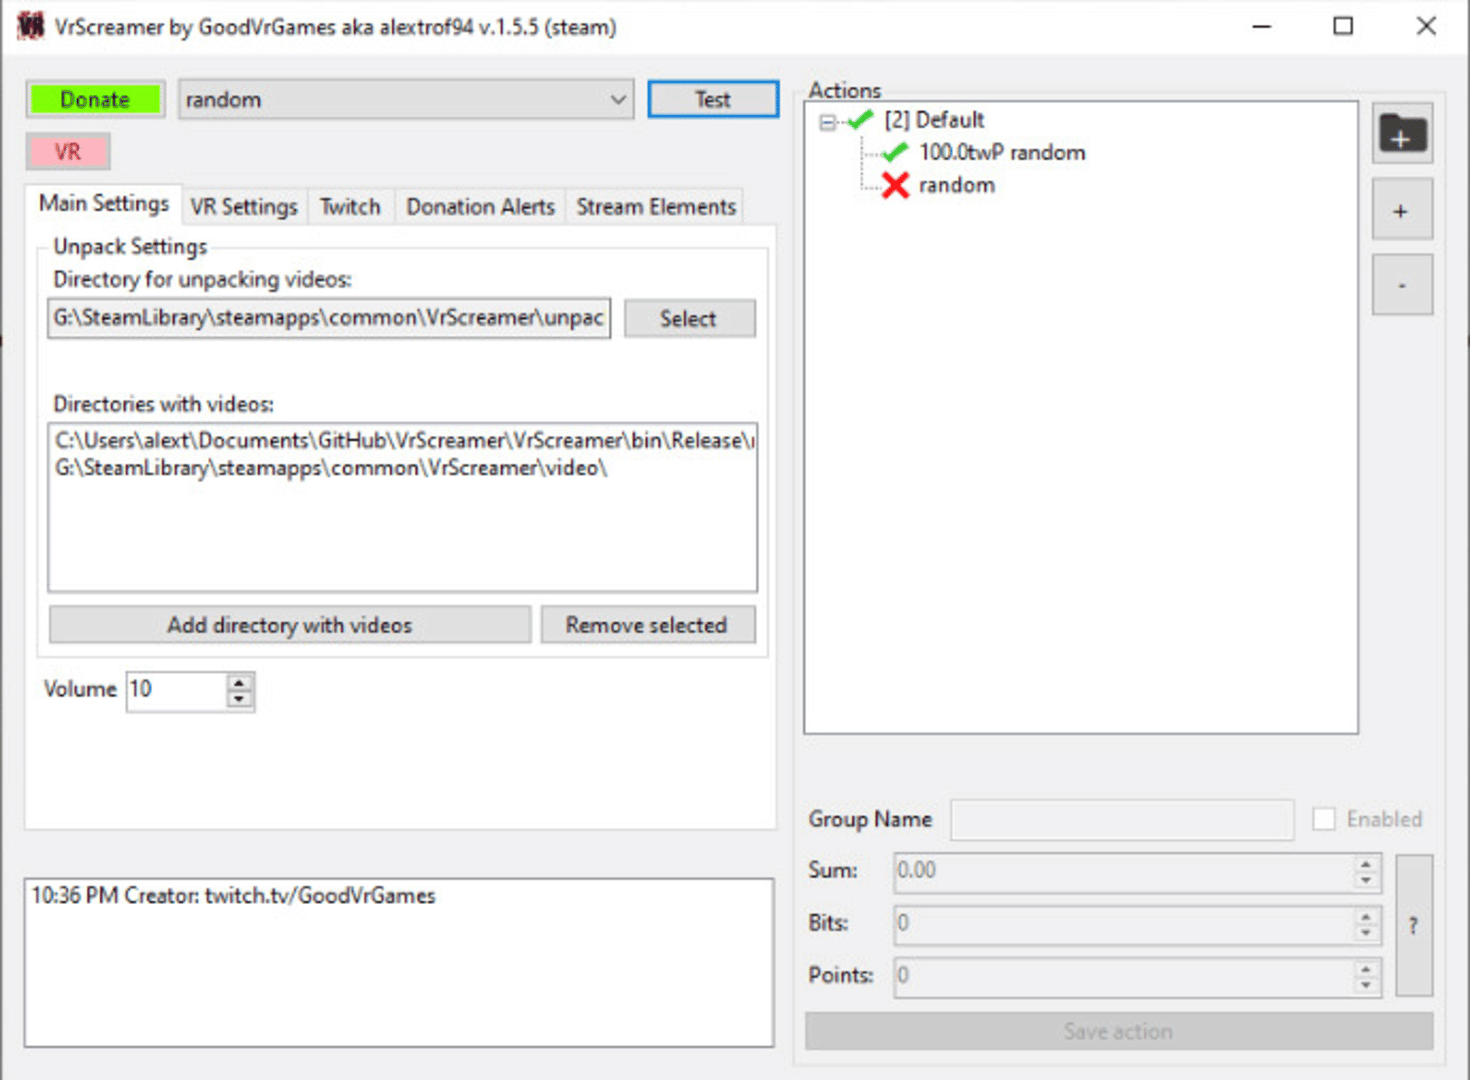This screenshot has width=1470, height=1080.
Task: Open the Donation Alerts tab
Action: (480, 206)
